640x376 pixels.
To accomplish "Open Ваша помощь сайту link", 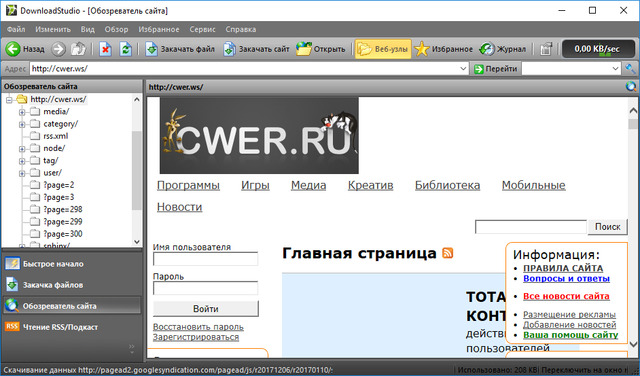I will pos(571,335).
